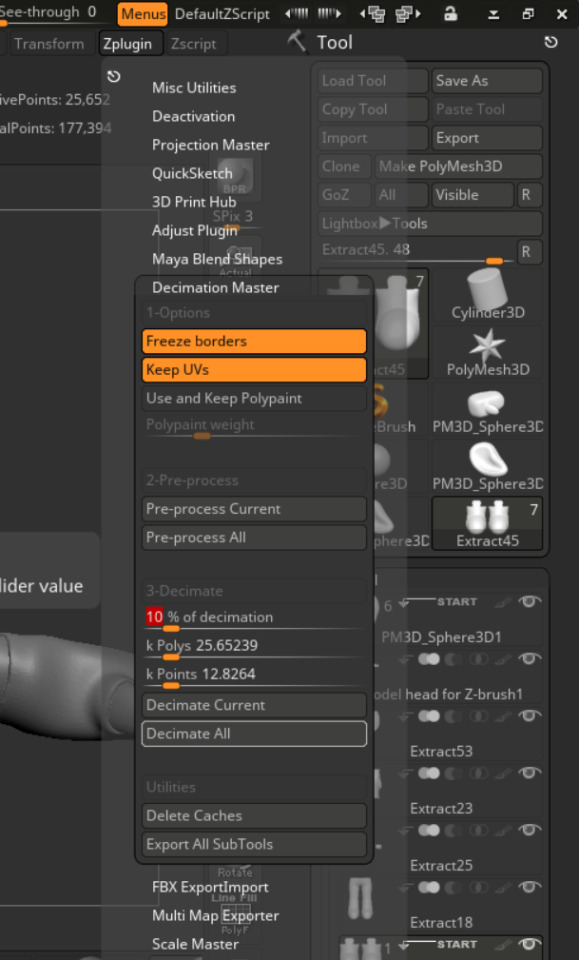Expand Scale Master plugin section
579x960 pixels.
[x=195, y=944]
